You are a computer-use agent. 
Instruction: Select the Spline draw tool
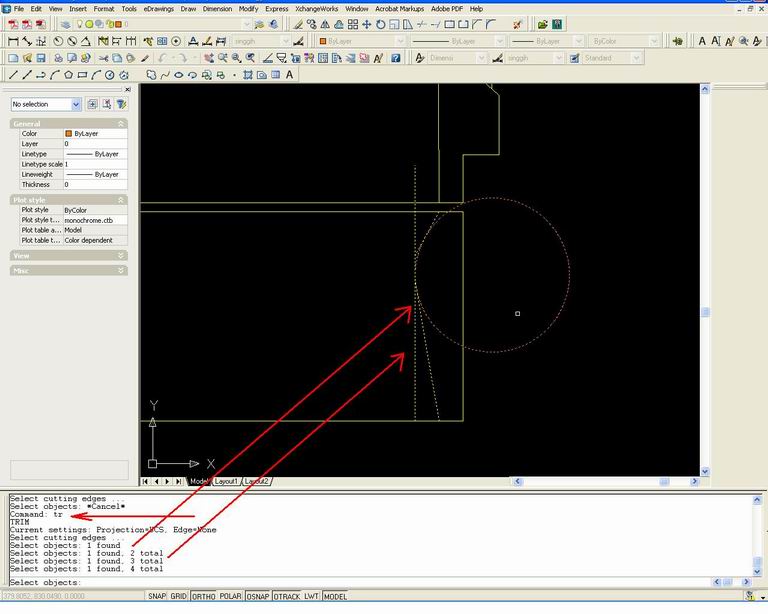pyautogui.click(x=165, y=75)
